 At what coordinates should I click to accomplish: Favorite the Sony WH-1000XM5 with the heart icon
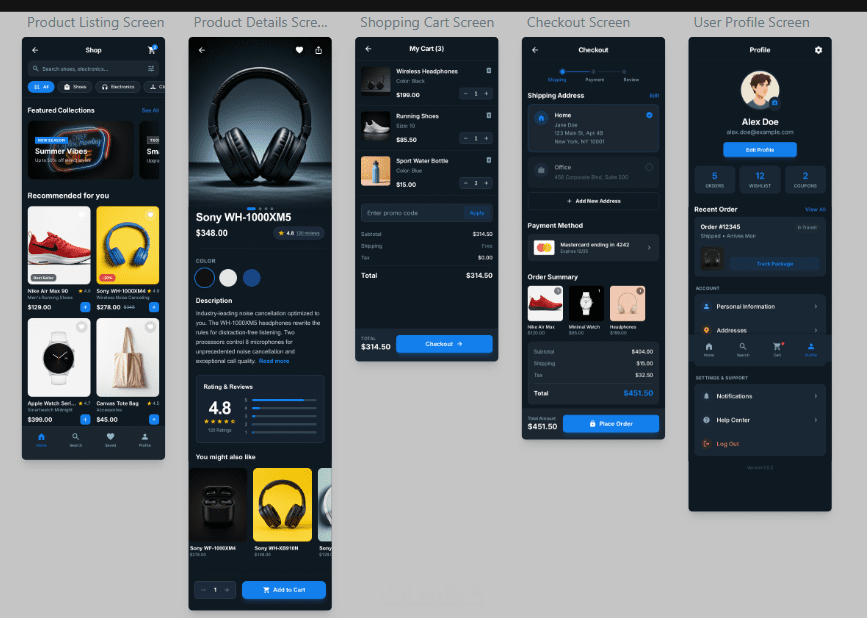(299, 50)
